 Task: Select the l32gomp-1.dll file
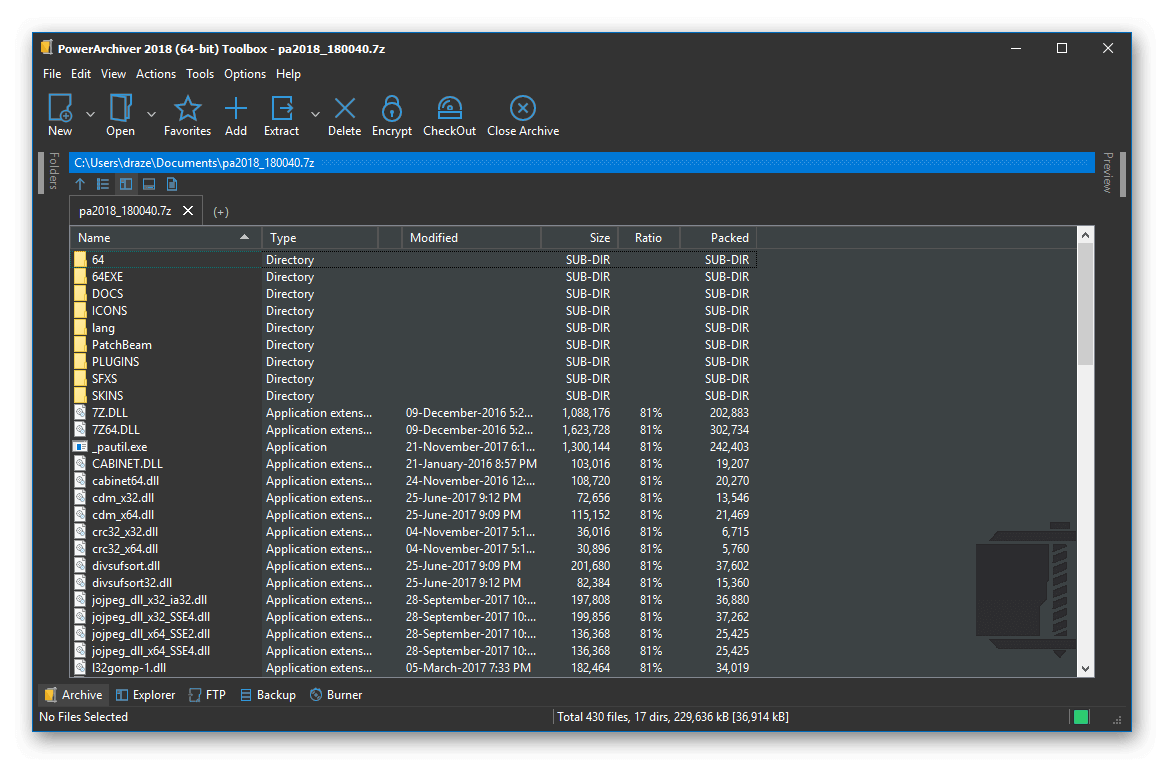click(x=128, y=668)
